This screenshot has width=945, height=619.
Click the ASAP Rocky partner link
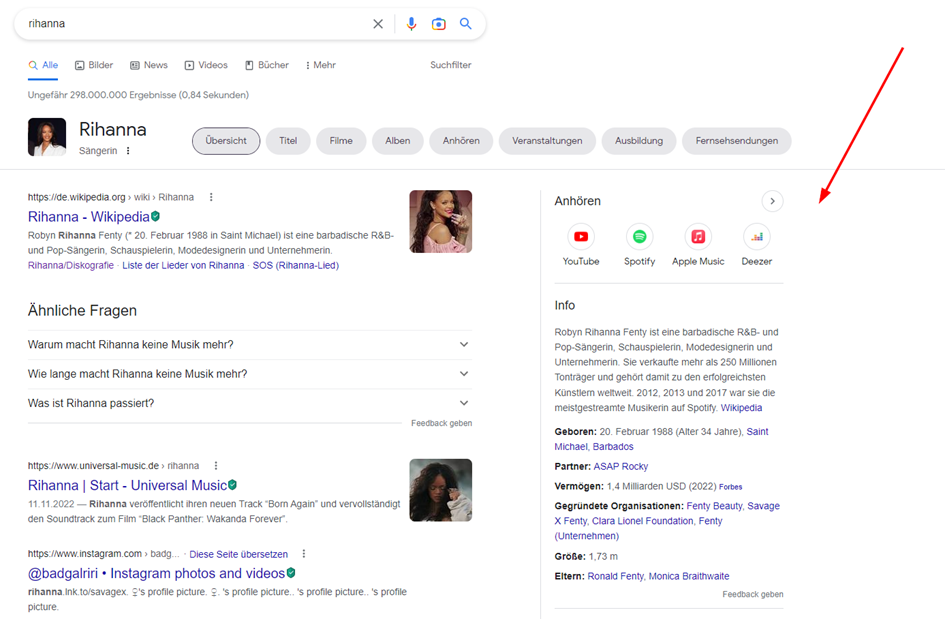pyautogui.click(x=620, y=466)
